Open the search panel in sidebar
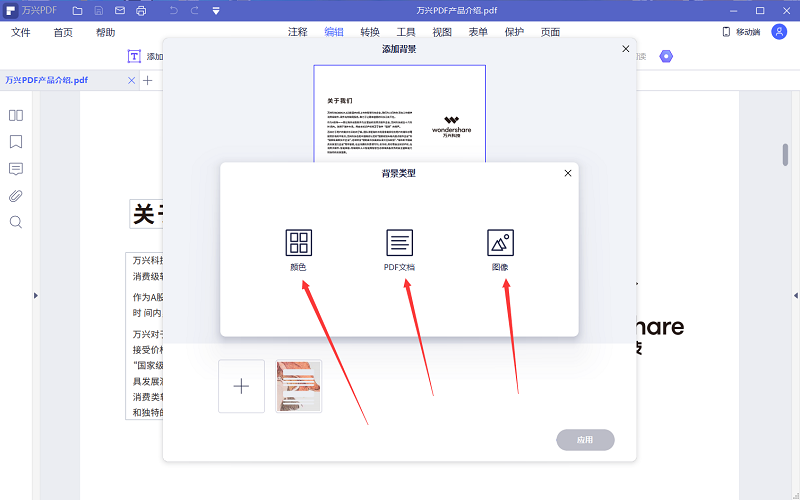800x500 pixels. point(16,222)
